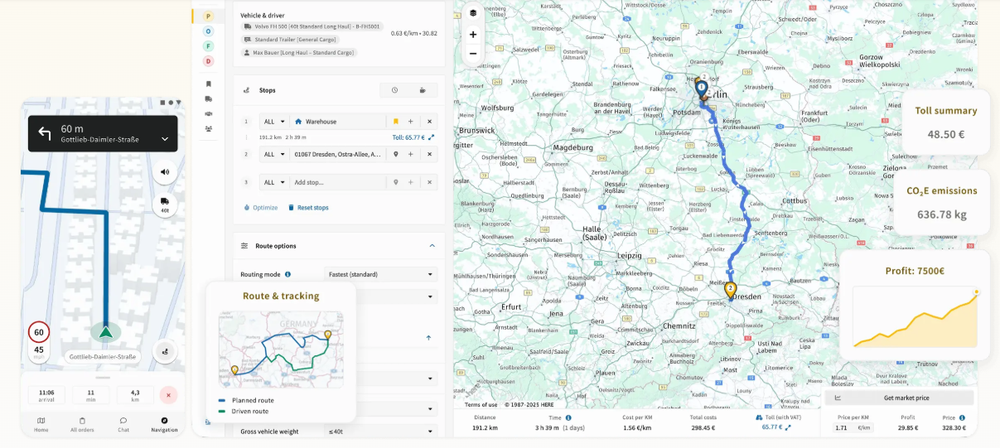Select the Standard Trailer chip
The image size is (1000, 448).
(x=290, y=40)
